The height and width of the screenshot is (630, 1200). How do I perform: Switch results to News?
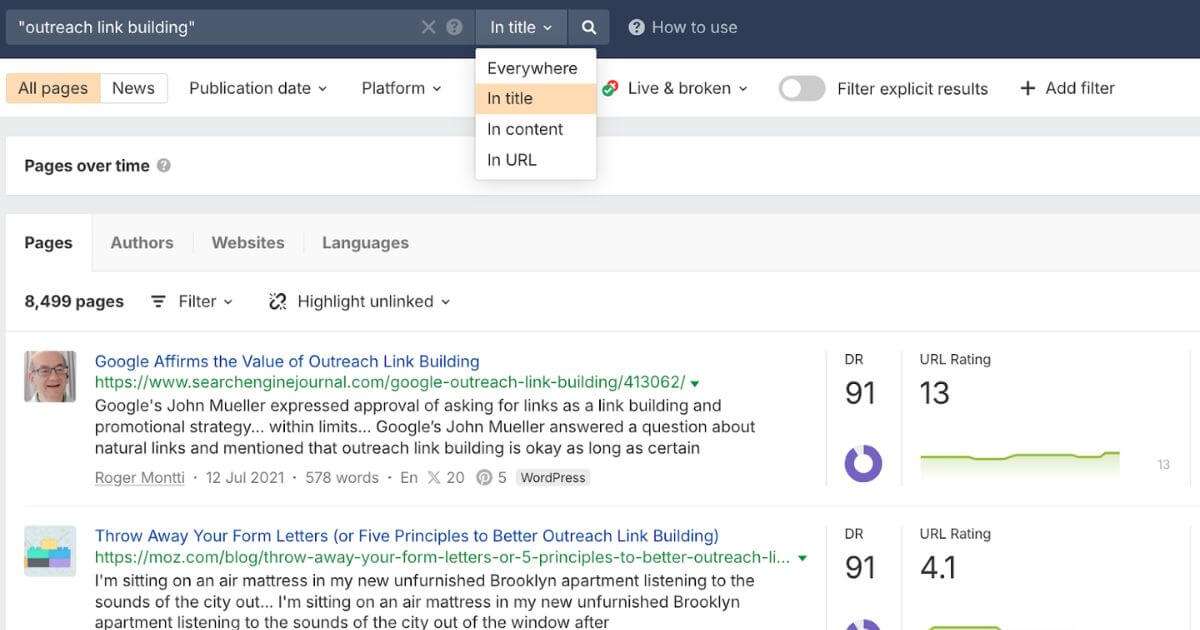[x=133, y=88]
